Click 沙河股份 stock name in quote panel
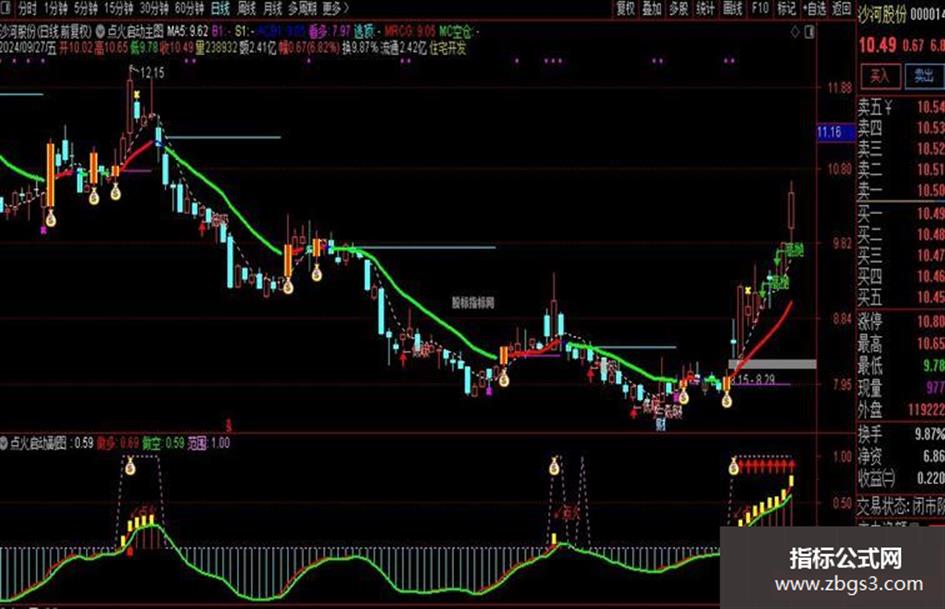The width and height of the screenshot is (945, 609). 881,15
